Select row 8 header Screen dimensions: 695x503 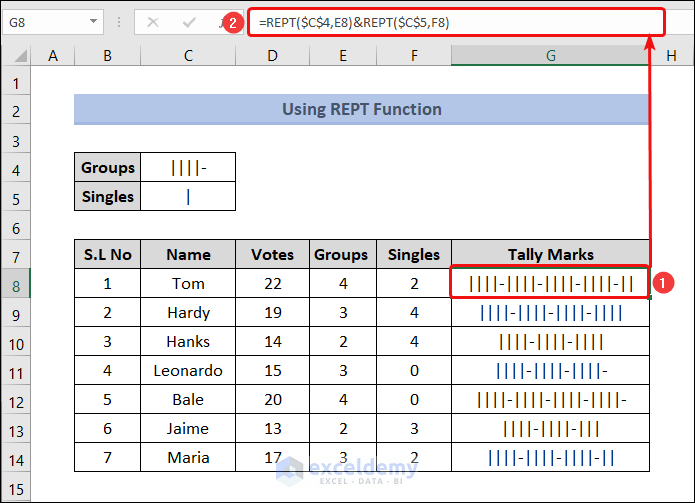coord(16,283)
